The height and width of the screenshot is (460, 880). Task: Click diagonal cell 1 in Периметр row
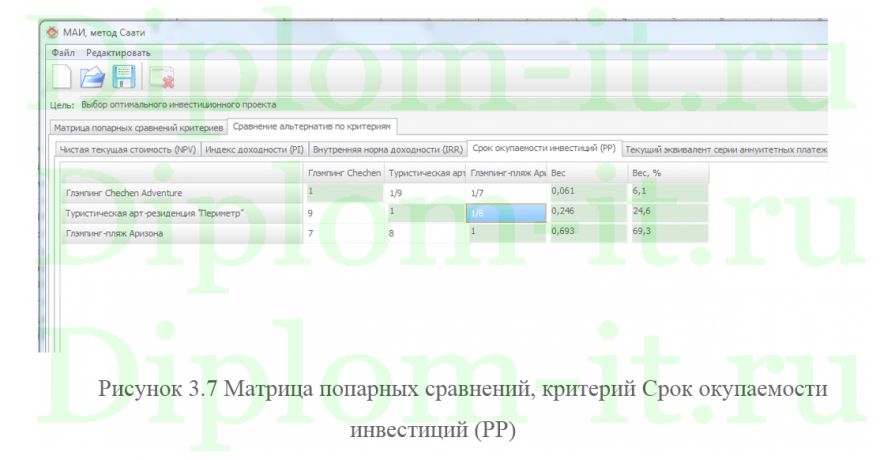[425, 212]
